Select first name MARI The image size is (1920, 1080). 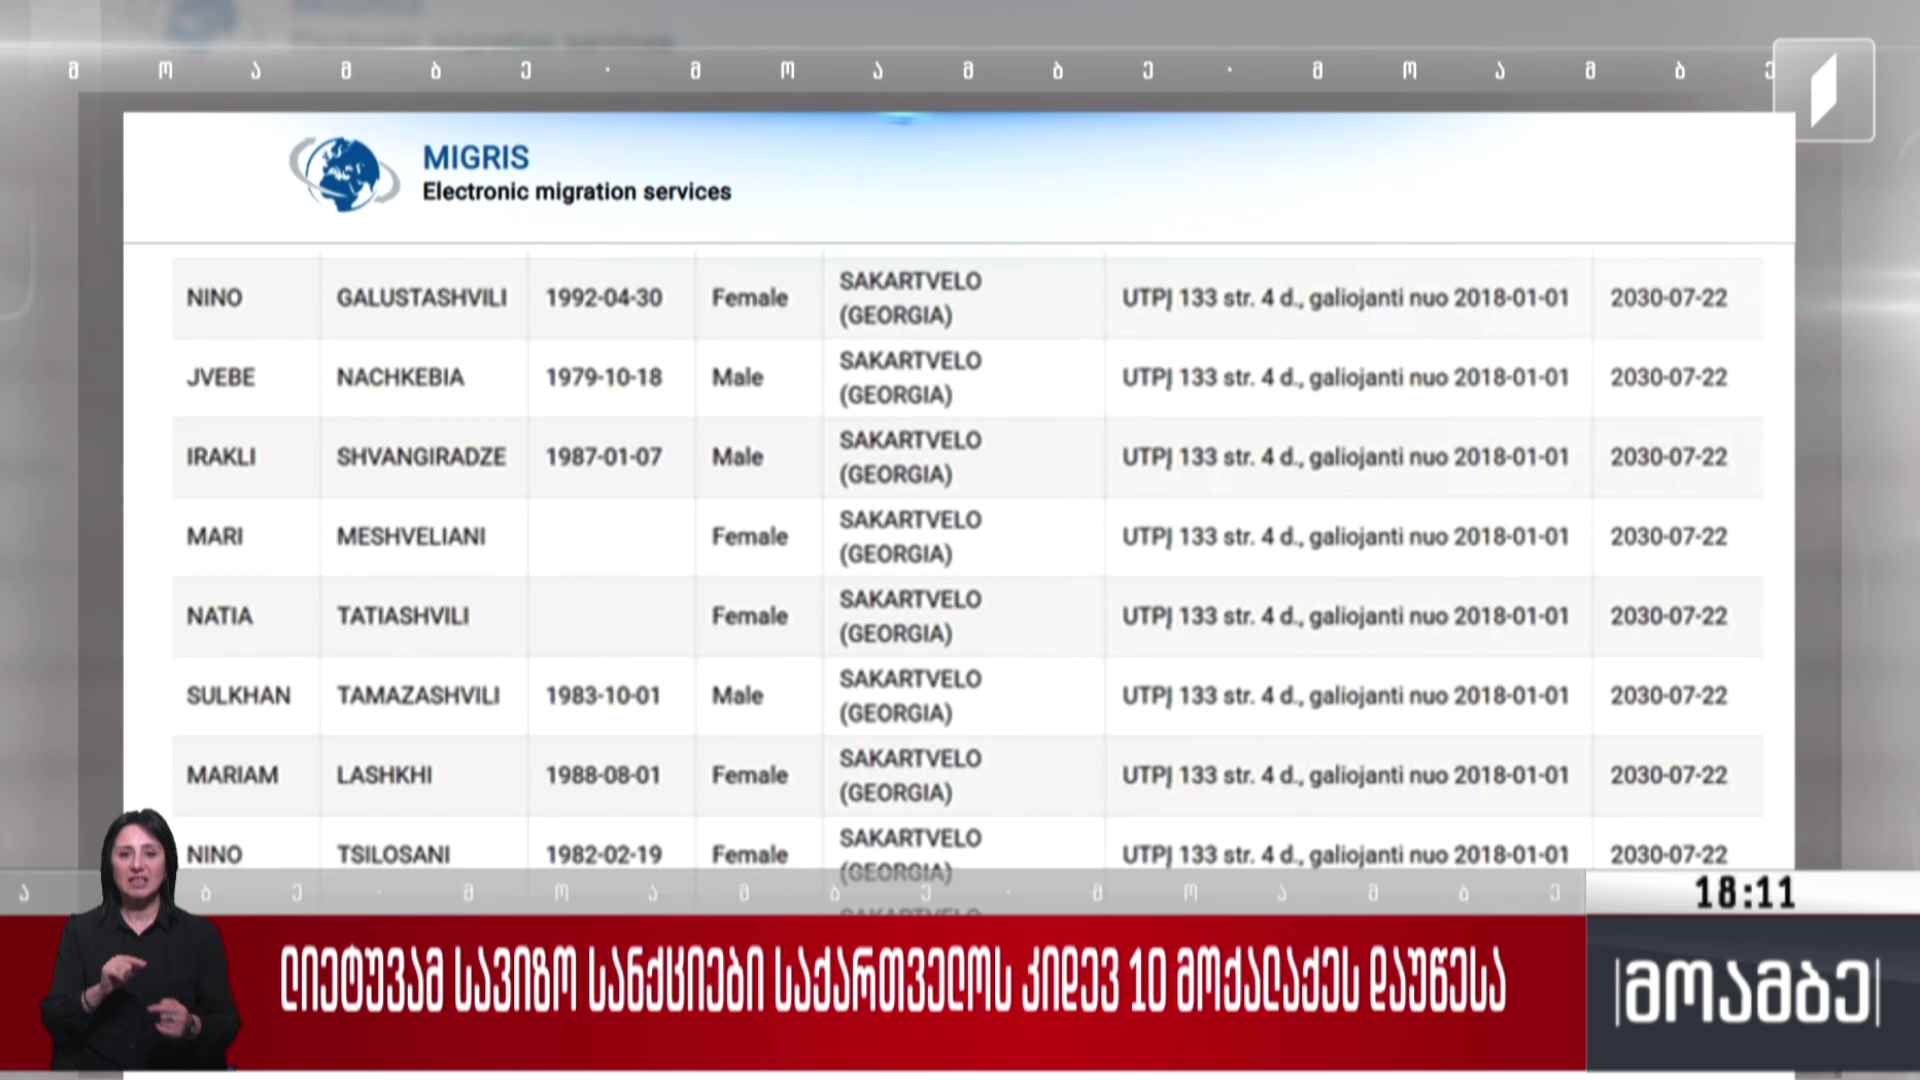214,536
